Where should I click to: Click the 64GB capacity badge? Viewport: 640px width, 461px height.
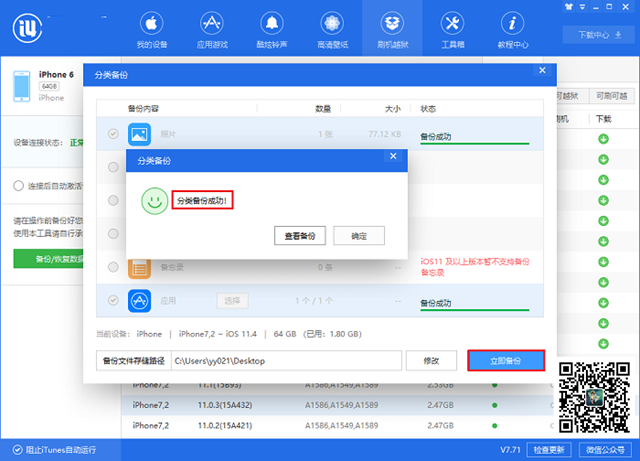[49, 86]
